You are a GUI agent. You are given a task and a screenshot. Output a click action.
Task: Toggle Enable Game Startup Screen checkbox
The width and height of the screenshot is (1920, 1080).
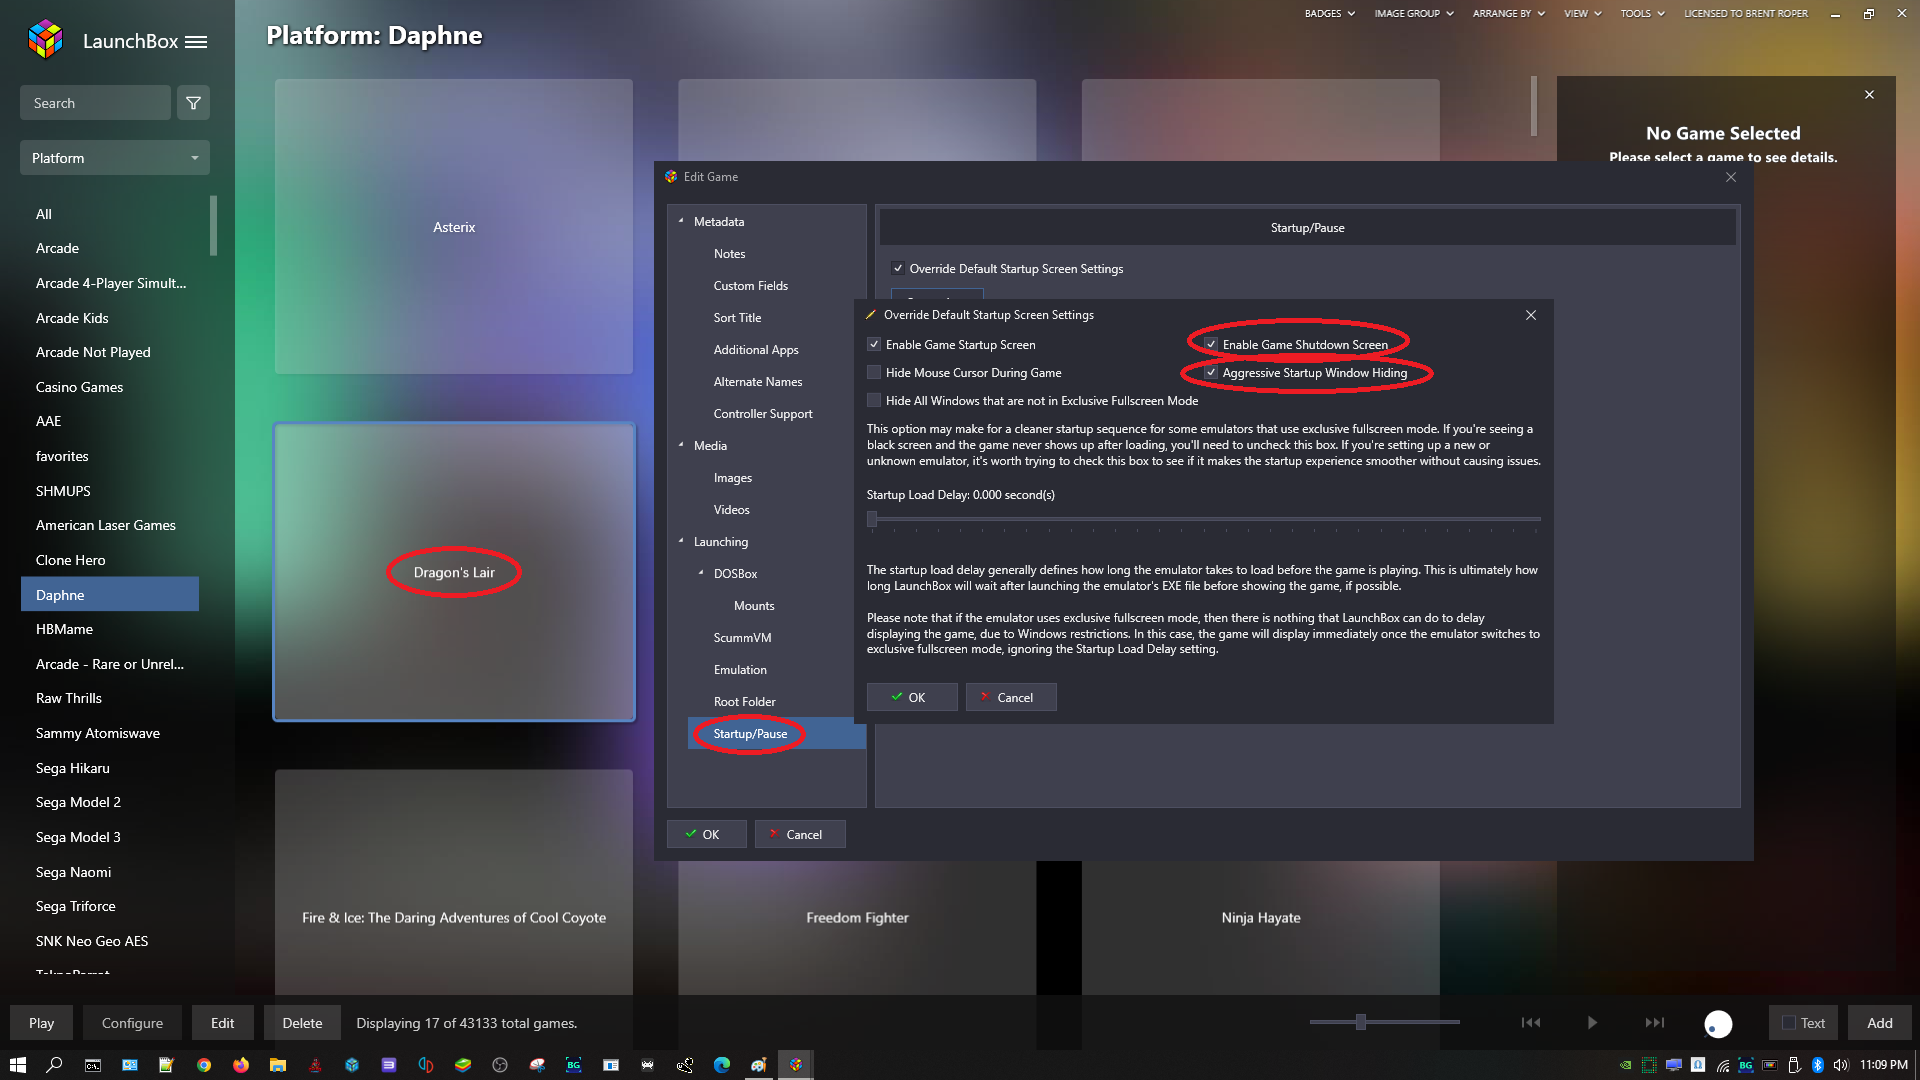tap(874, 345)
